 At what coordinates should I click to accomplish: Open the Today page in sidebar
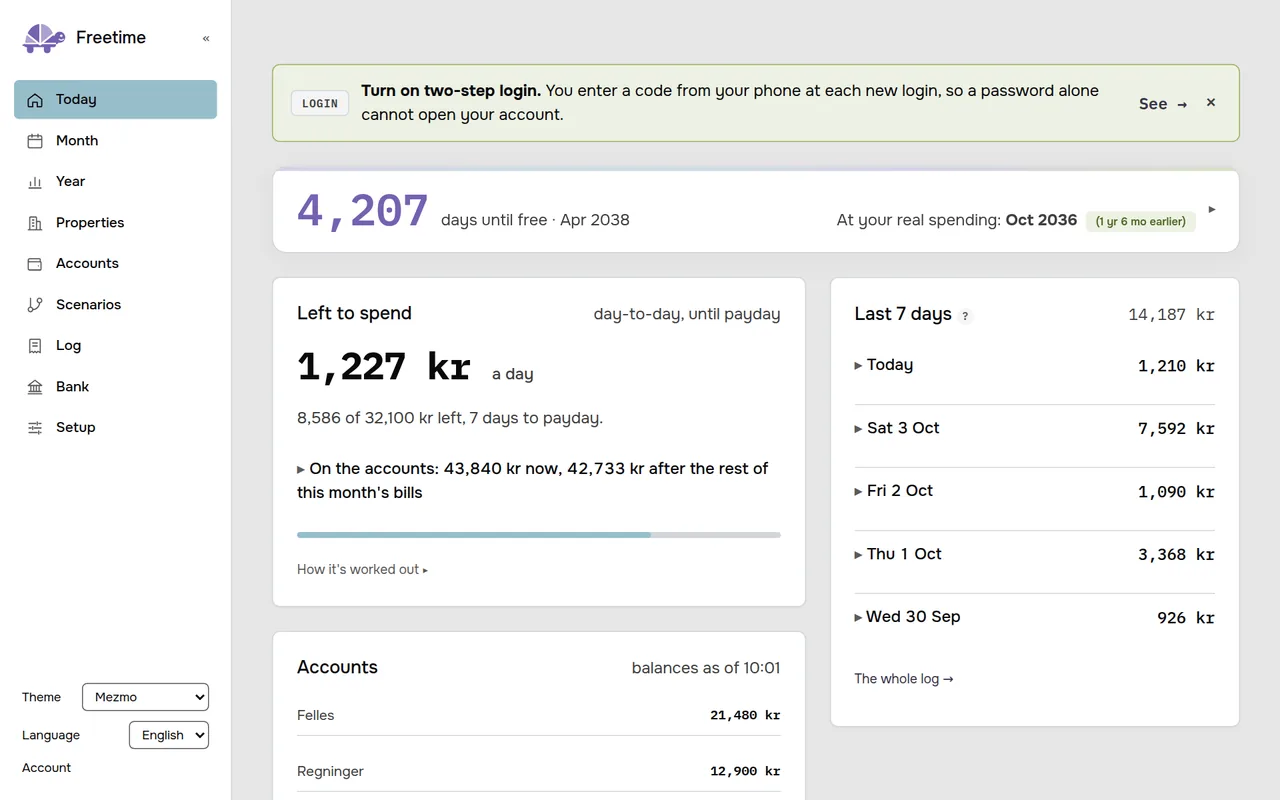pyautogui.click(x=115, y=100)
